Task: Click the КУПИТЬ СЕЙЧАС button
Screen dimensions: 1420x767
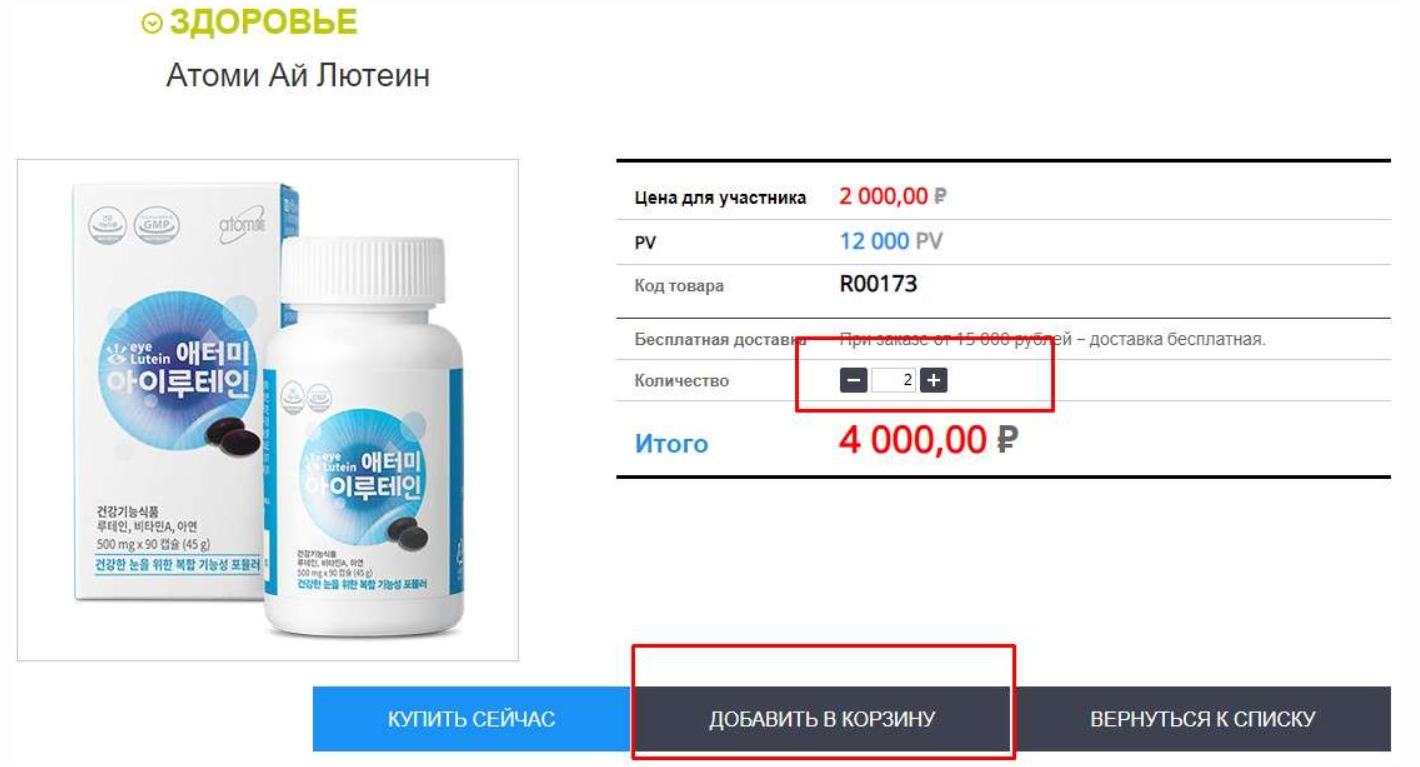Action: pos(471,719)
